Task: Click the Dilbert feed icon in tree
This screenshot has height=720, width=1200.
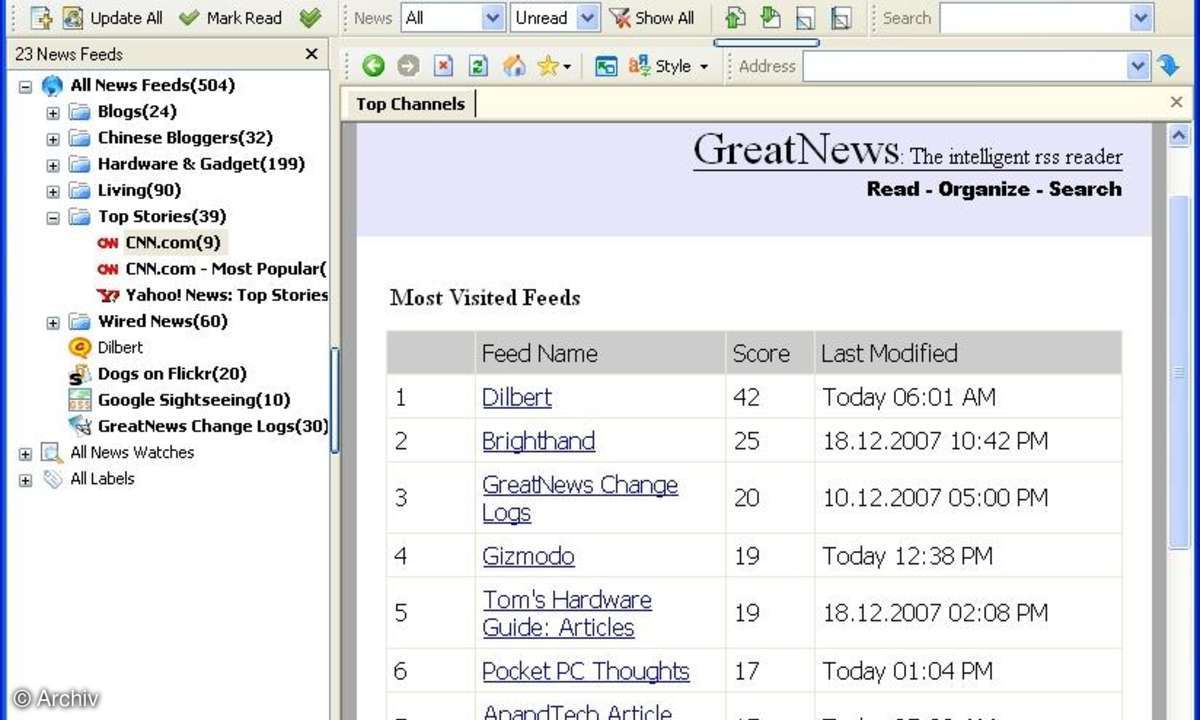Action: (x=80, y=348)
